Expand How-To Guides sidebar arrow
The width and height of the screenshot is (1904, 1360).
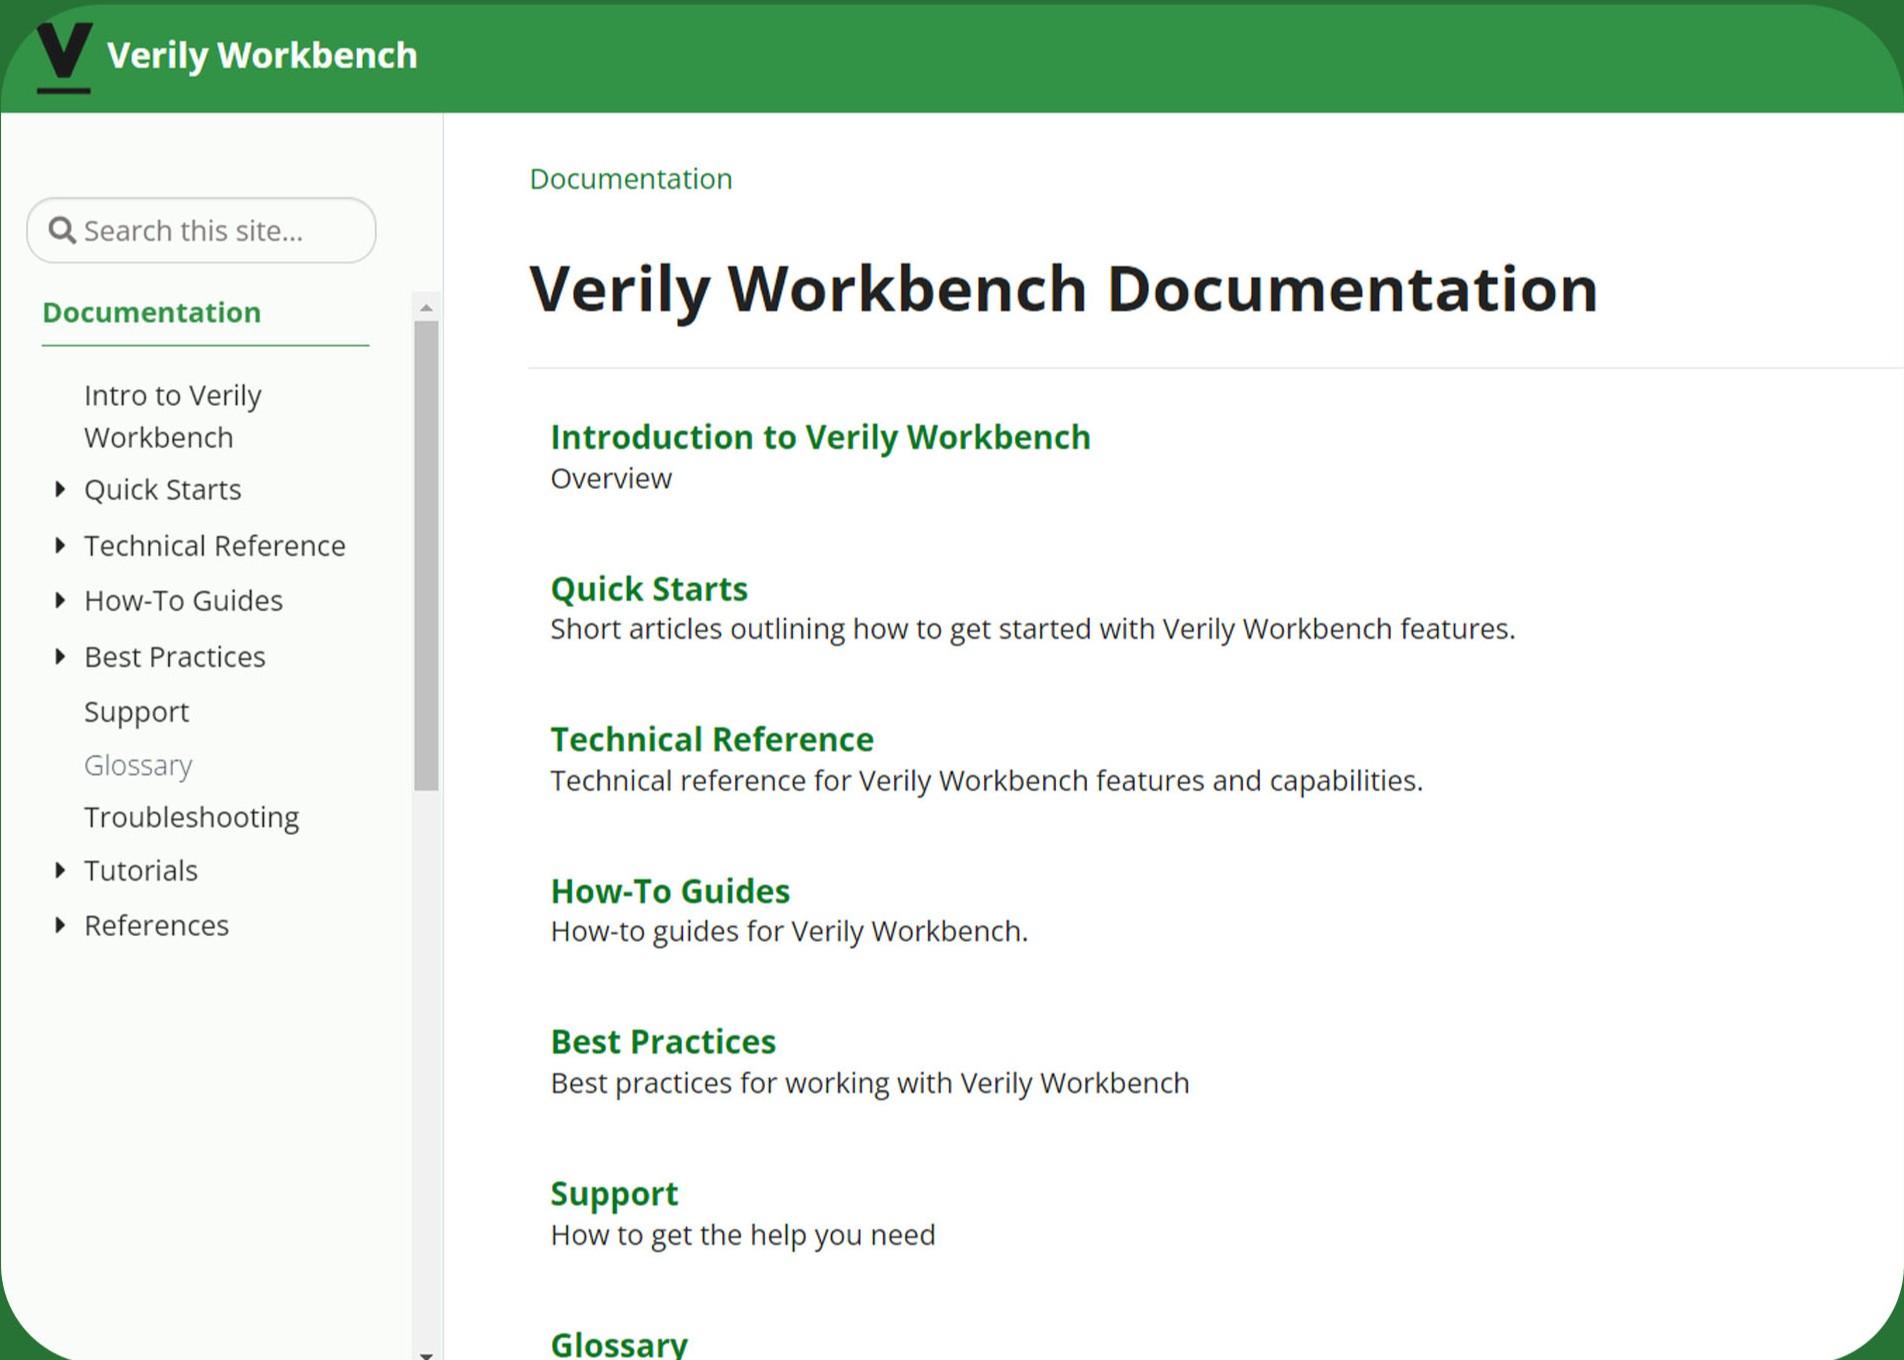pyautogui.click(x=60, y=600)
